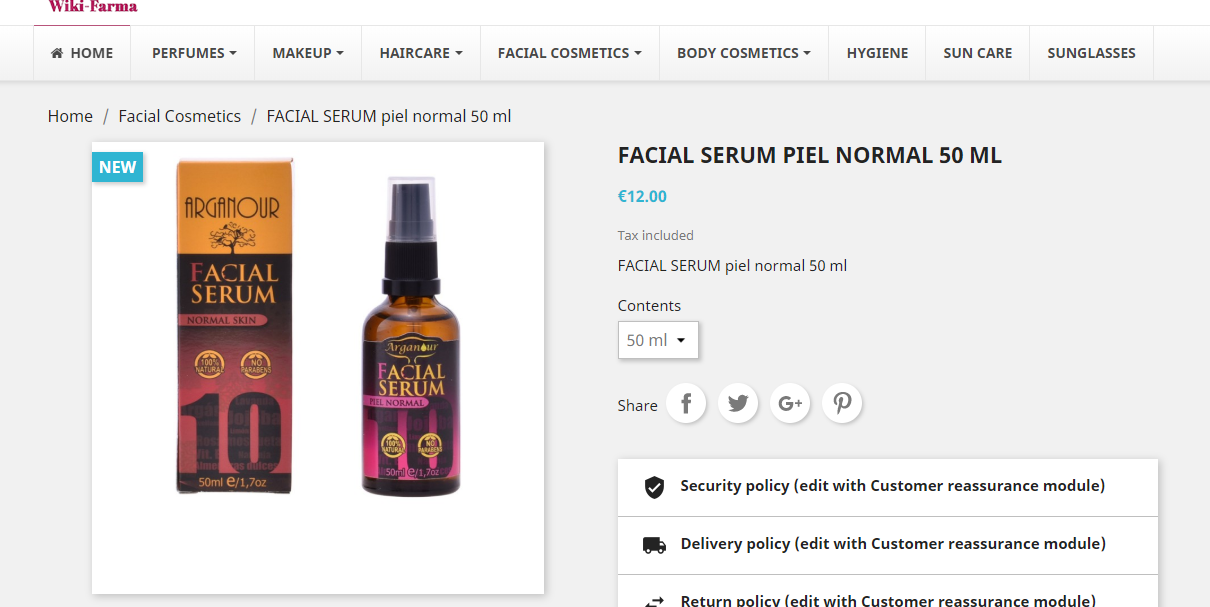Share product on Pinterest
Viewport: 1210px width, 607px height.
(x=842, y=403)
